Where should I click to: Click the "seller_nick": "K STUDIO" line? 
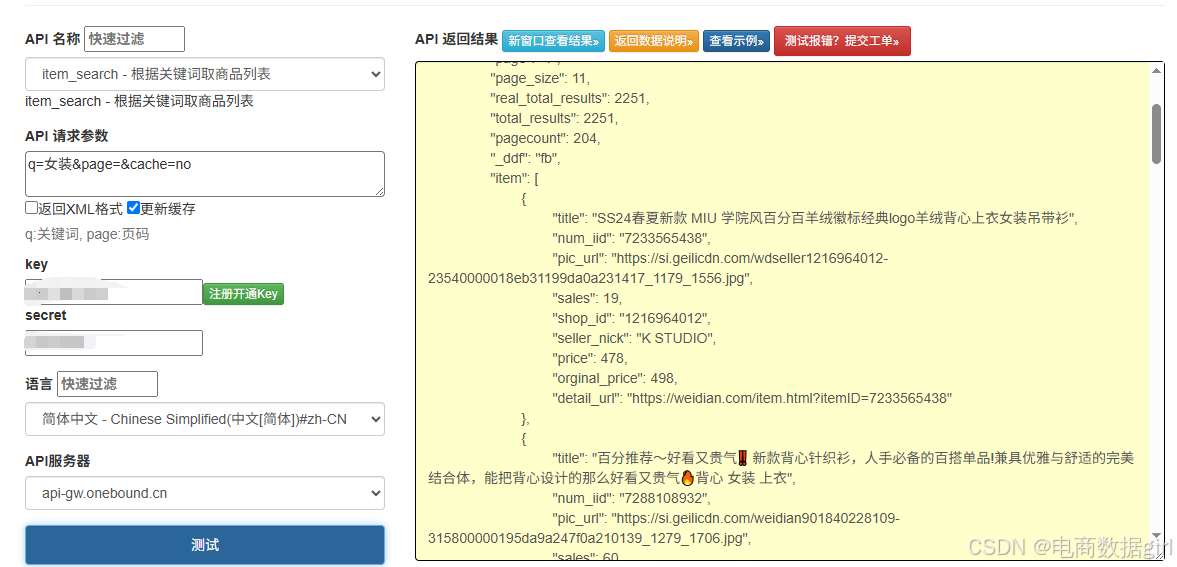coord(634,338)
